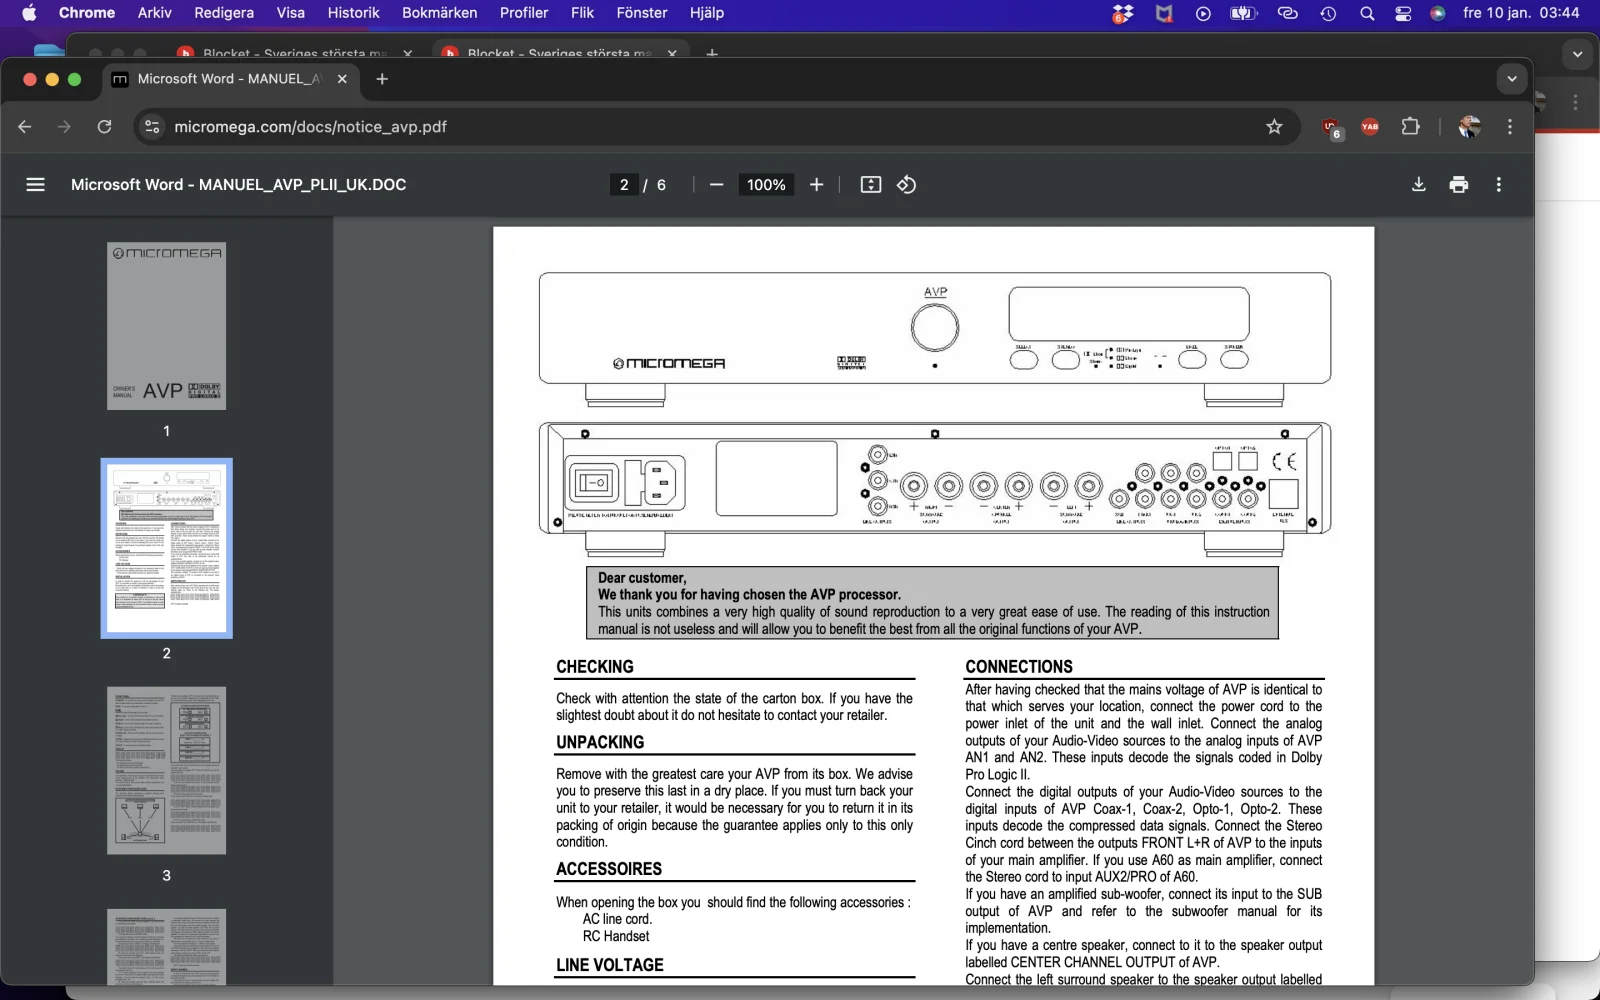Zoom out with the minus button
The image size is (1600, 1000).
(716, 185)
